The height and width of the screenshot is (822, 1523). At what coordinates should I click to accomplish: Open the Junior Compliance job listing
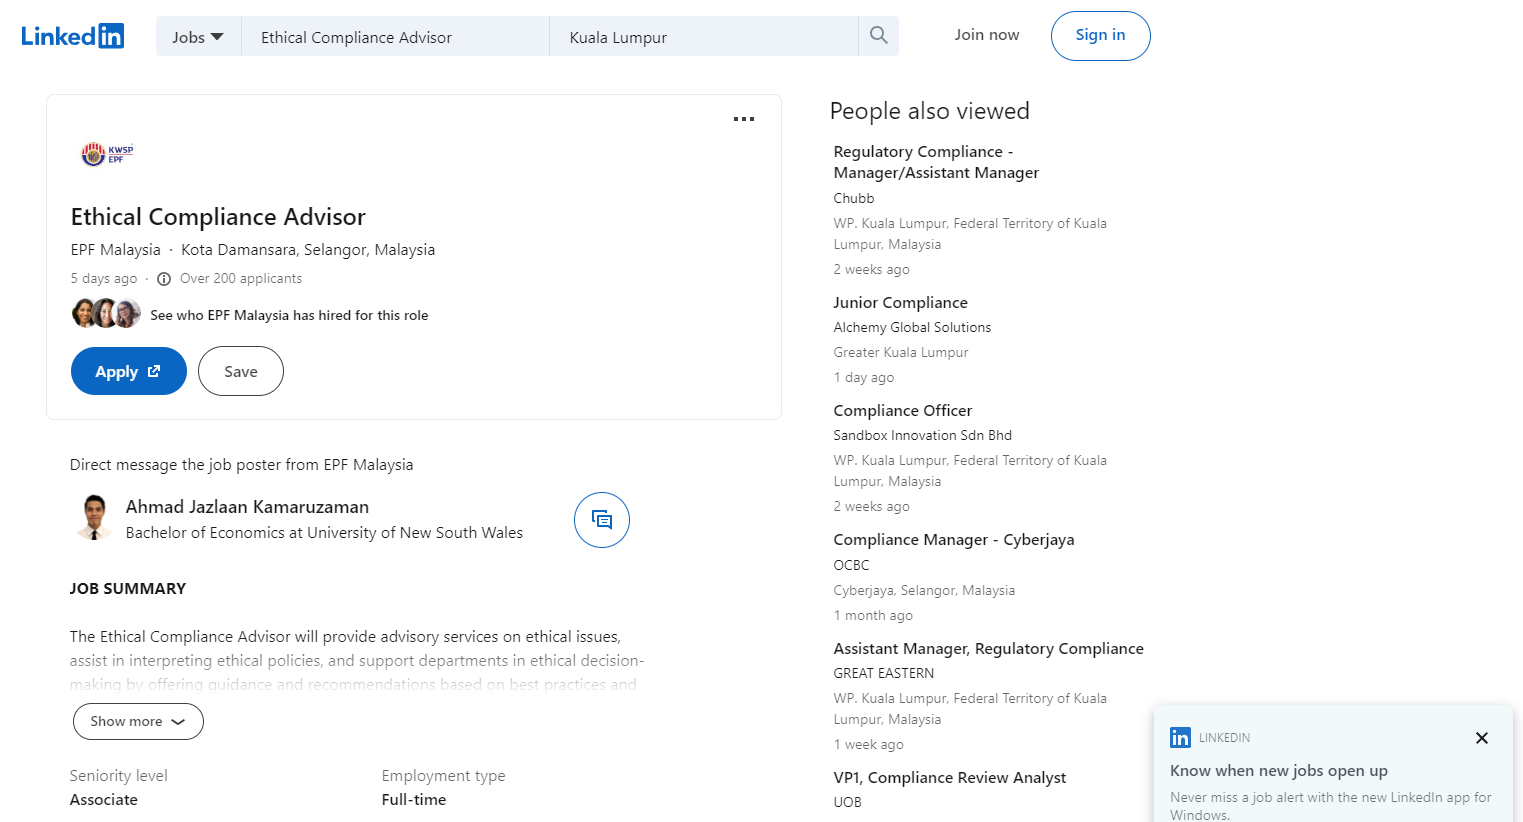click(900, 303)
